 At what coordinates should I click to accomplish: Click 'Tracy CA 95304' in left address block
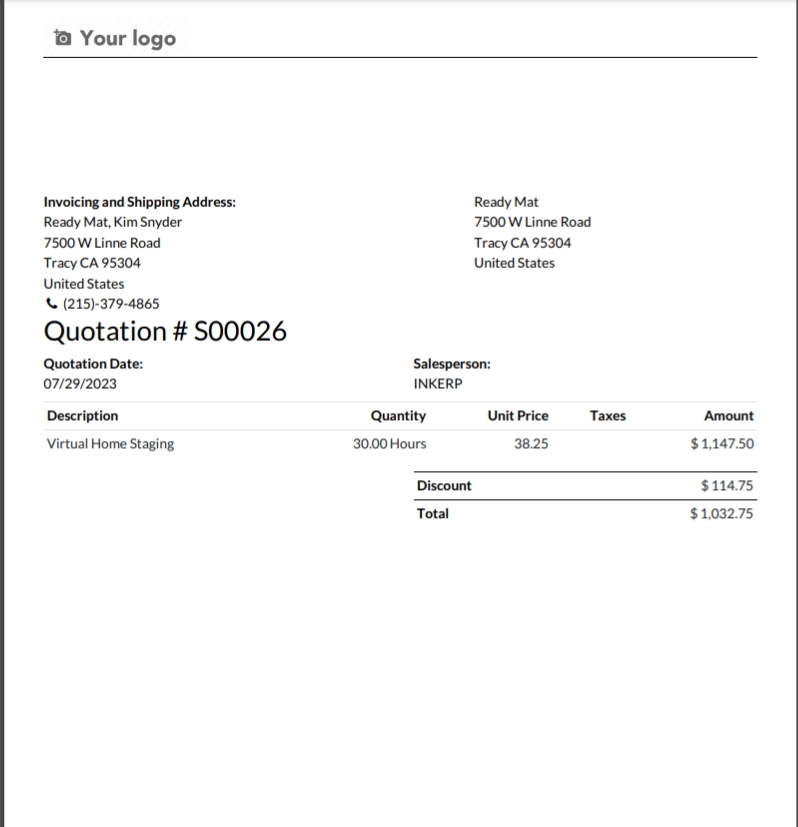coord(92,263)
